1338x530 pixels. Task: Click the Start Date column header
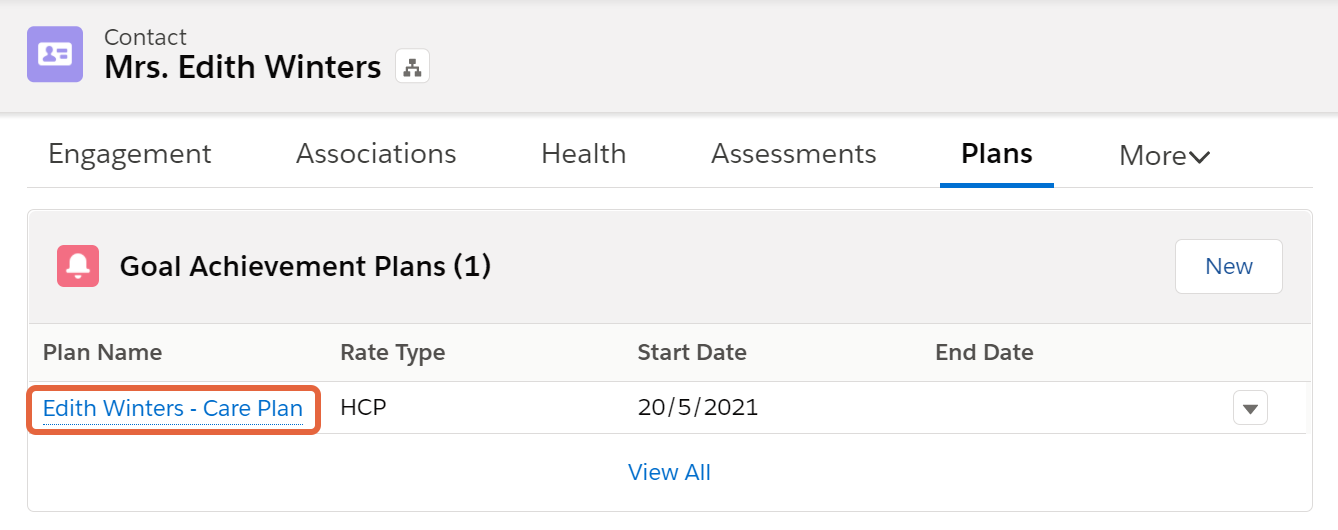[x=692, y=352]
